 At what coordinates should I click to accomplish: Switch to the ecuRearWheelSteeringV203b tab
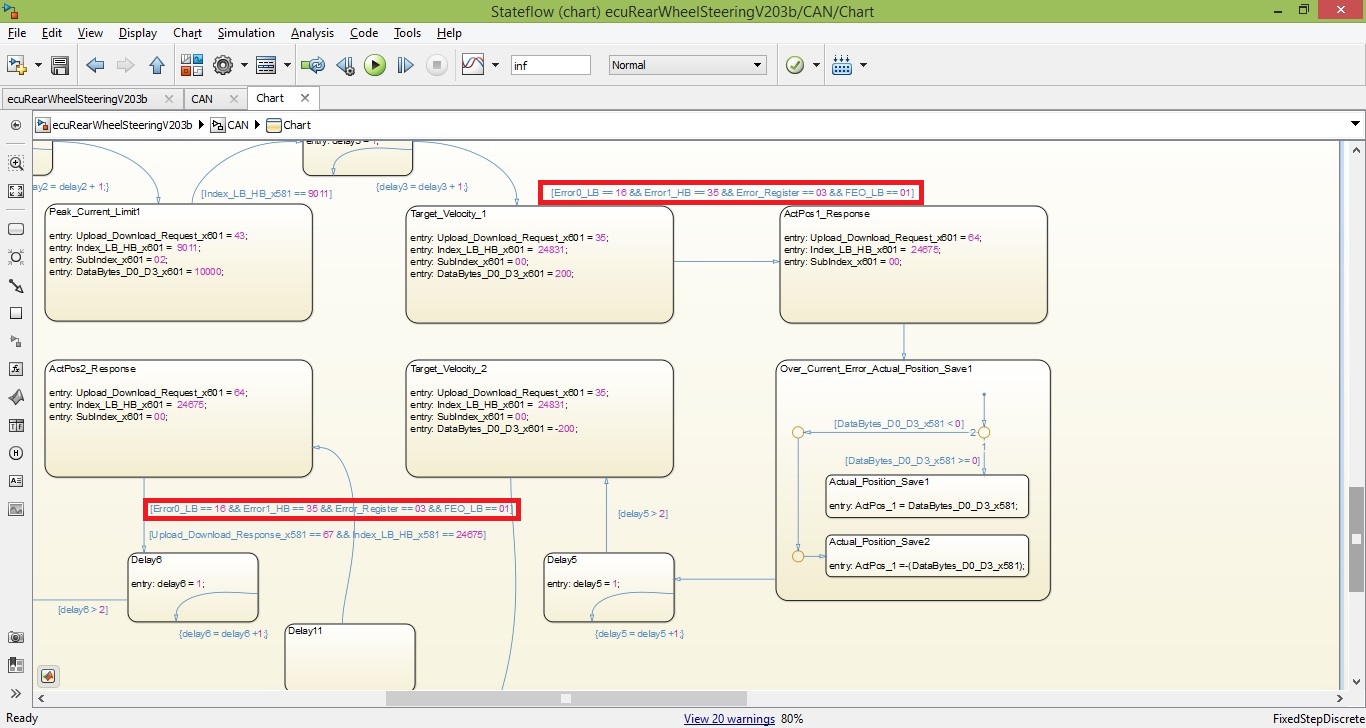click(x=77, y=99)
